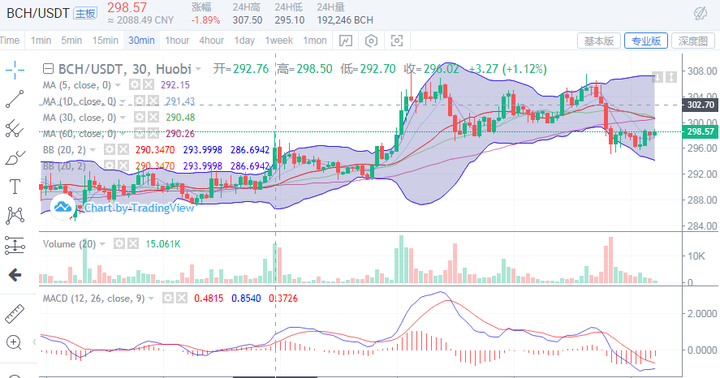Expand MA (5, close, 0) dropdown arrow
Viewport: 720px width, 378px height.
118,85
